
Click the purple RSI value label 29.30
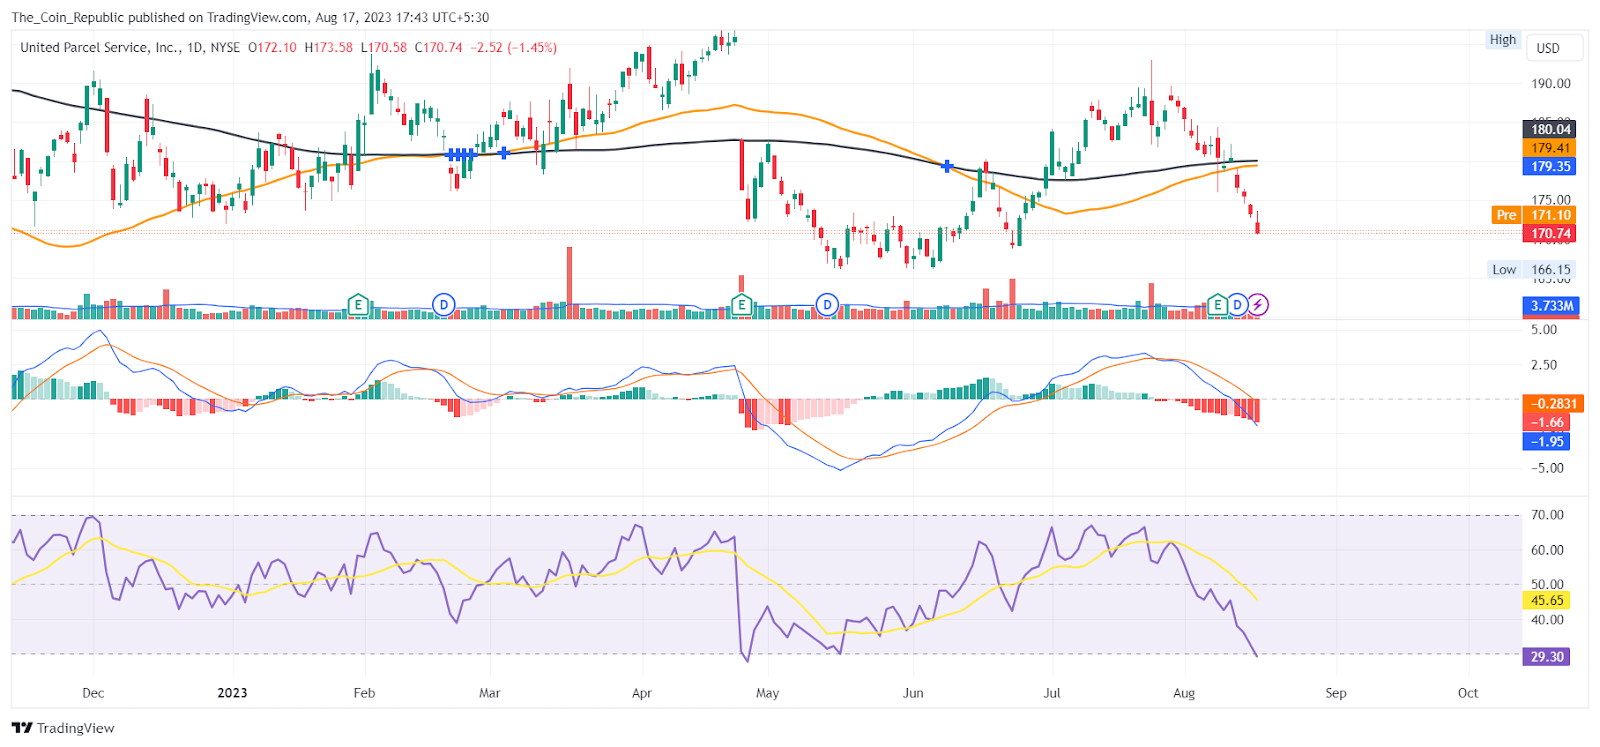1547,657
